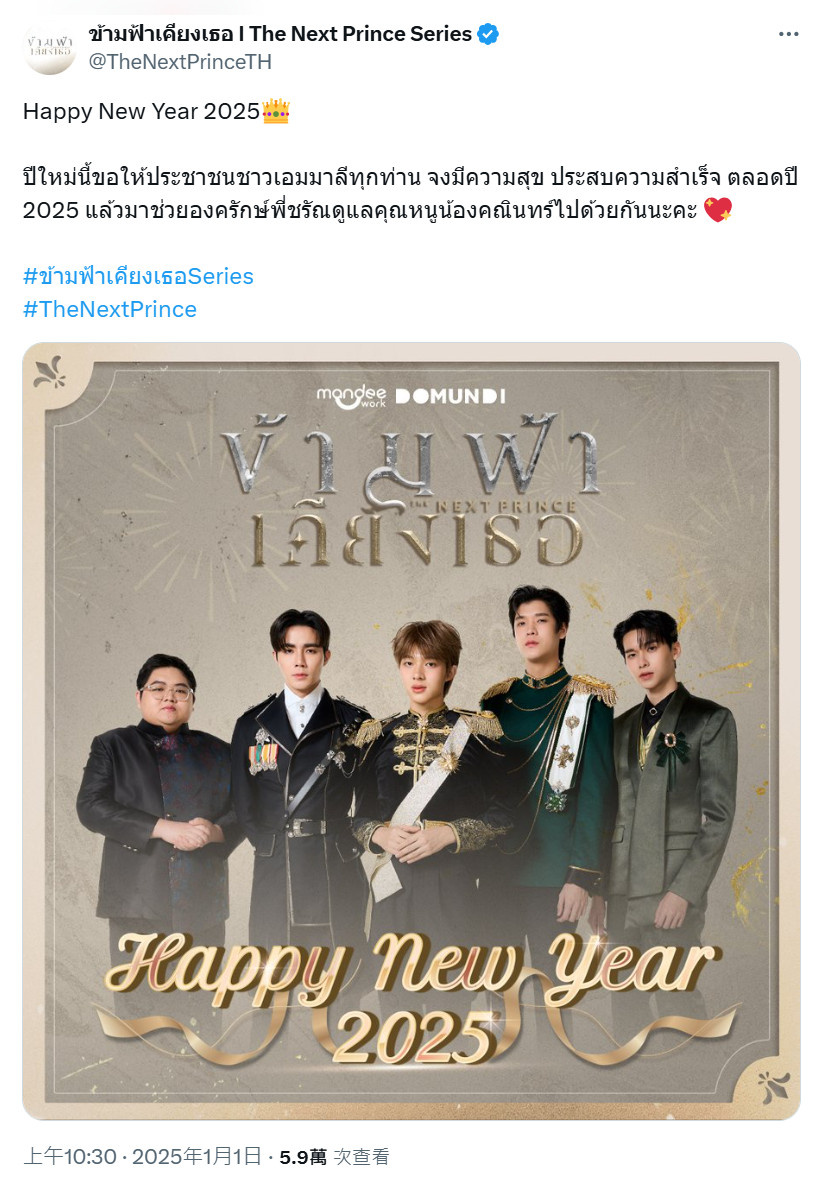Viewport: 822px width, 1183px height.
Task: Click the sparkling heart emoji
Action: pos(717,210)
